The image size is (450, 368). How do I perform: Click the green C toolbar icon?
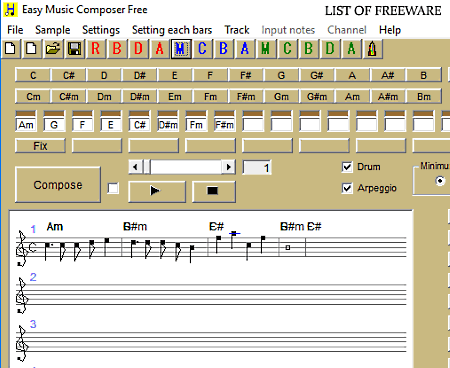(x=287, y=49)
